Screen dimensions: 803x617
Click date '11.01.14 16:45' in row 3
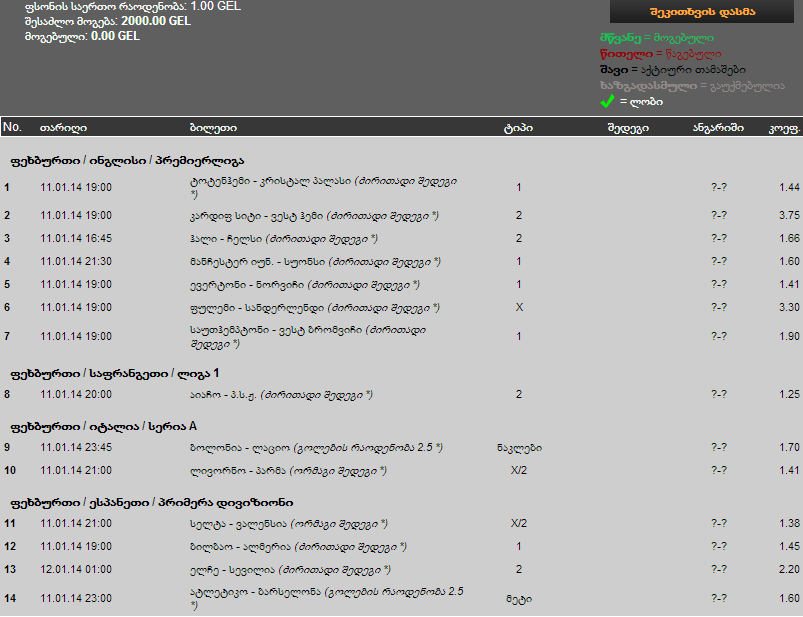click(76, 238)
